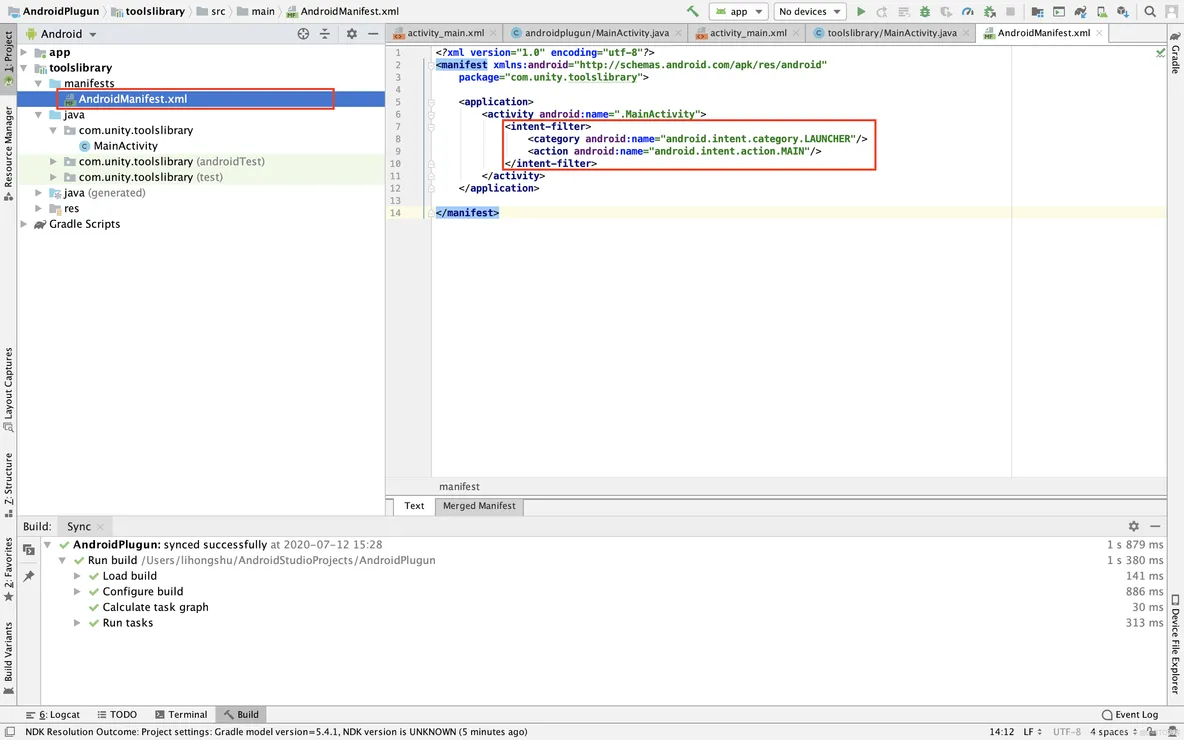Open the Event Log button

(1130, 714)
